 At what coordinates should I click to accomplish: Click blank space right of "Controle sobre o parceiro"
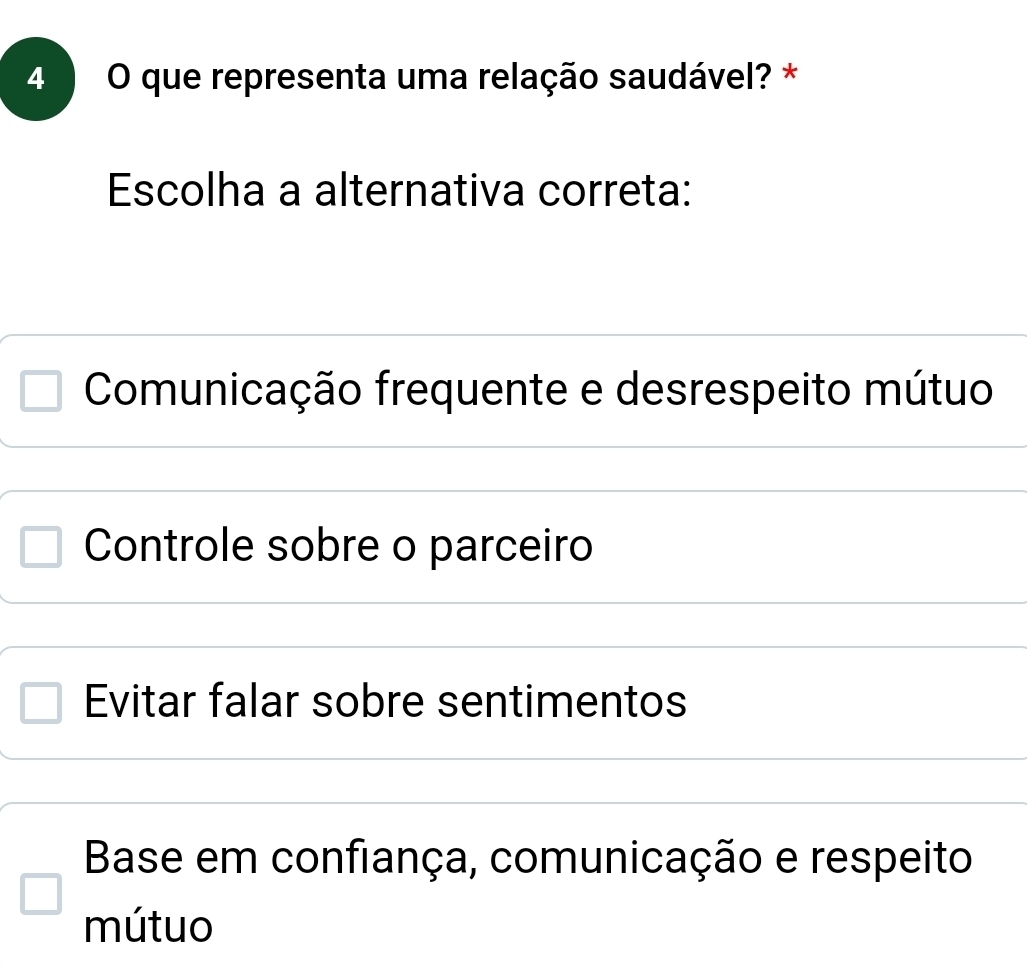pos(800,547)
